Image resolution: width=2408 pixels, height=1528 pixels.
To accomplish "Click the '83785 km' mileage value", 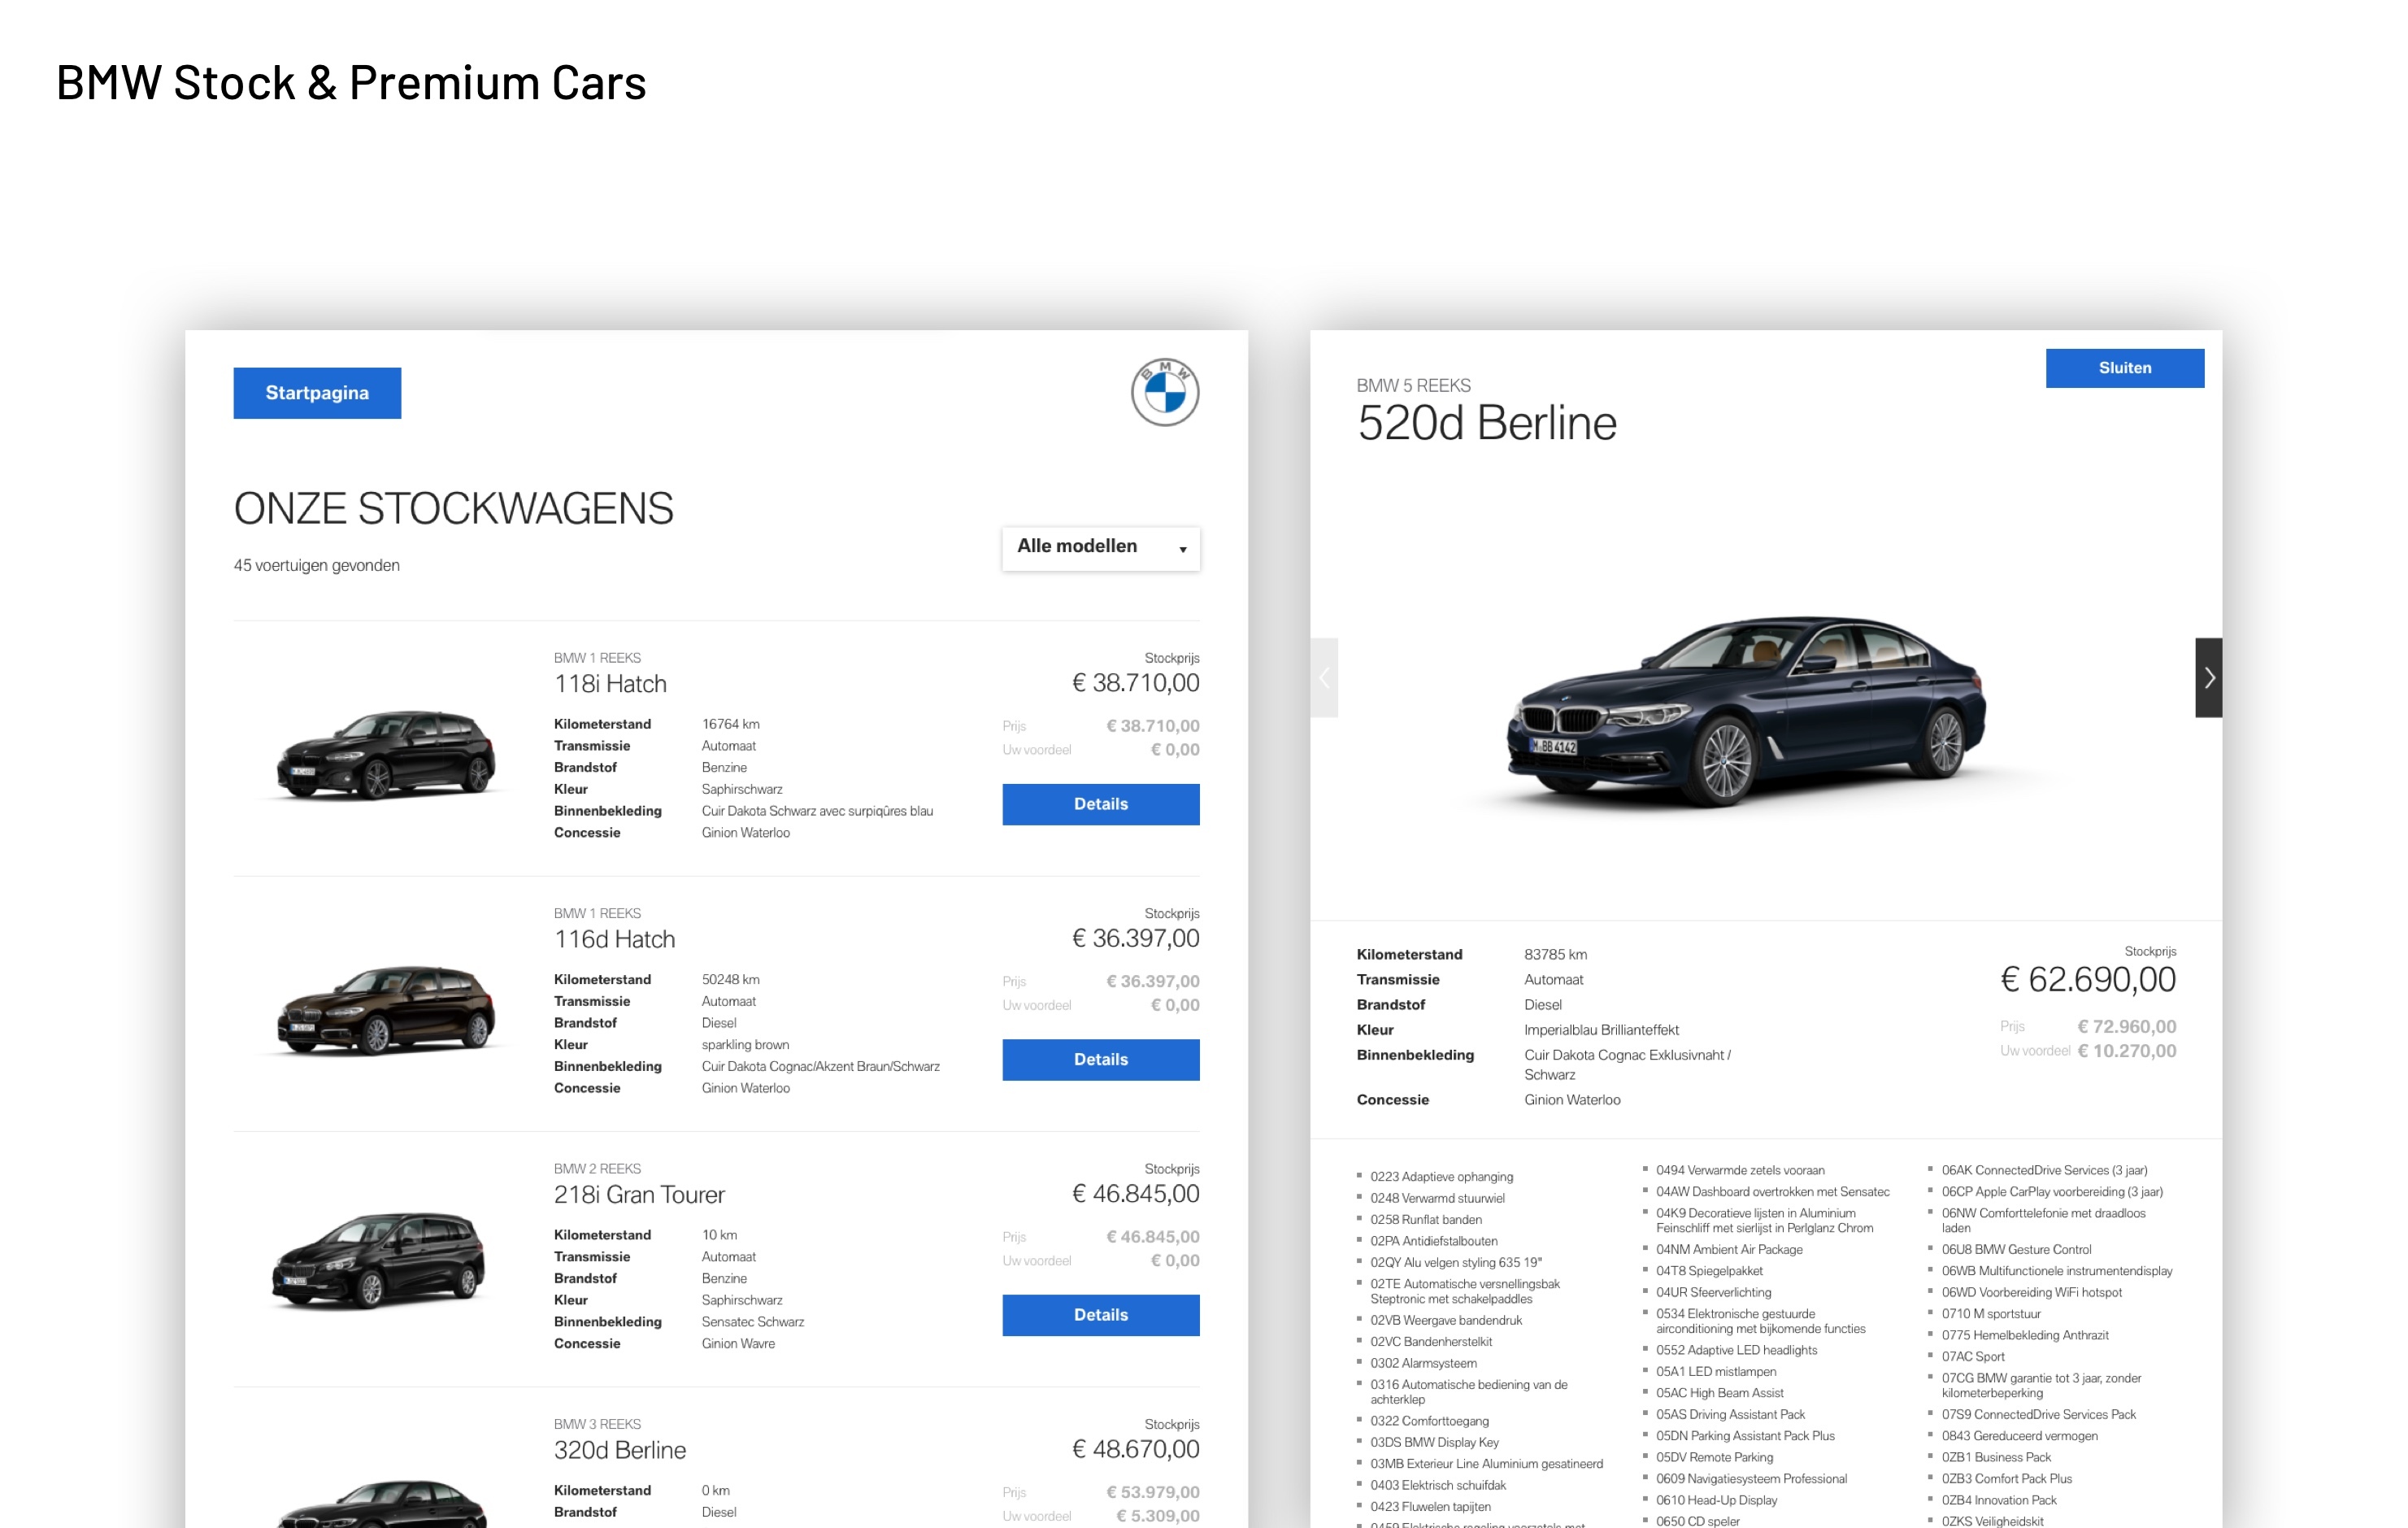I will [1555, 955].
